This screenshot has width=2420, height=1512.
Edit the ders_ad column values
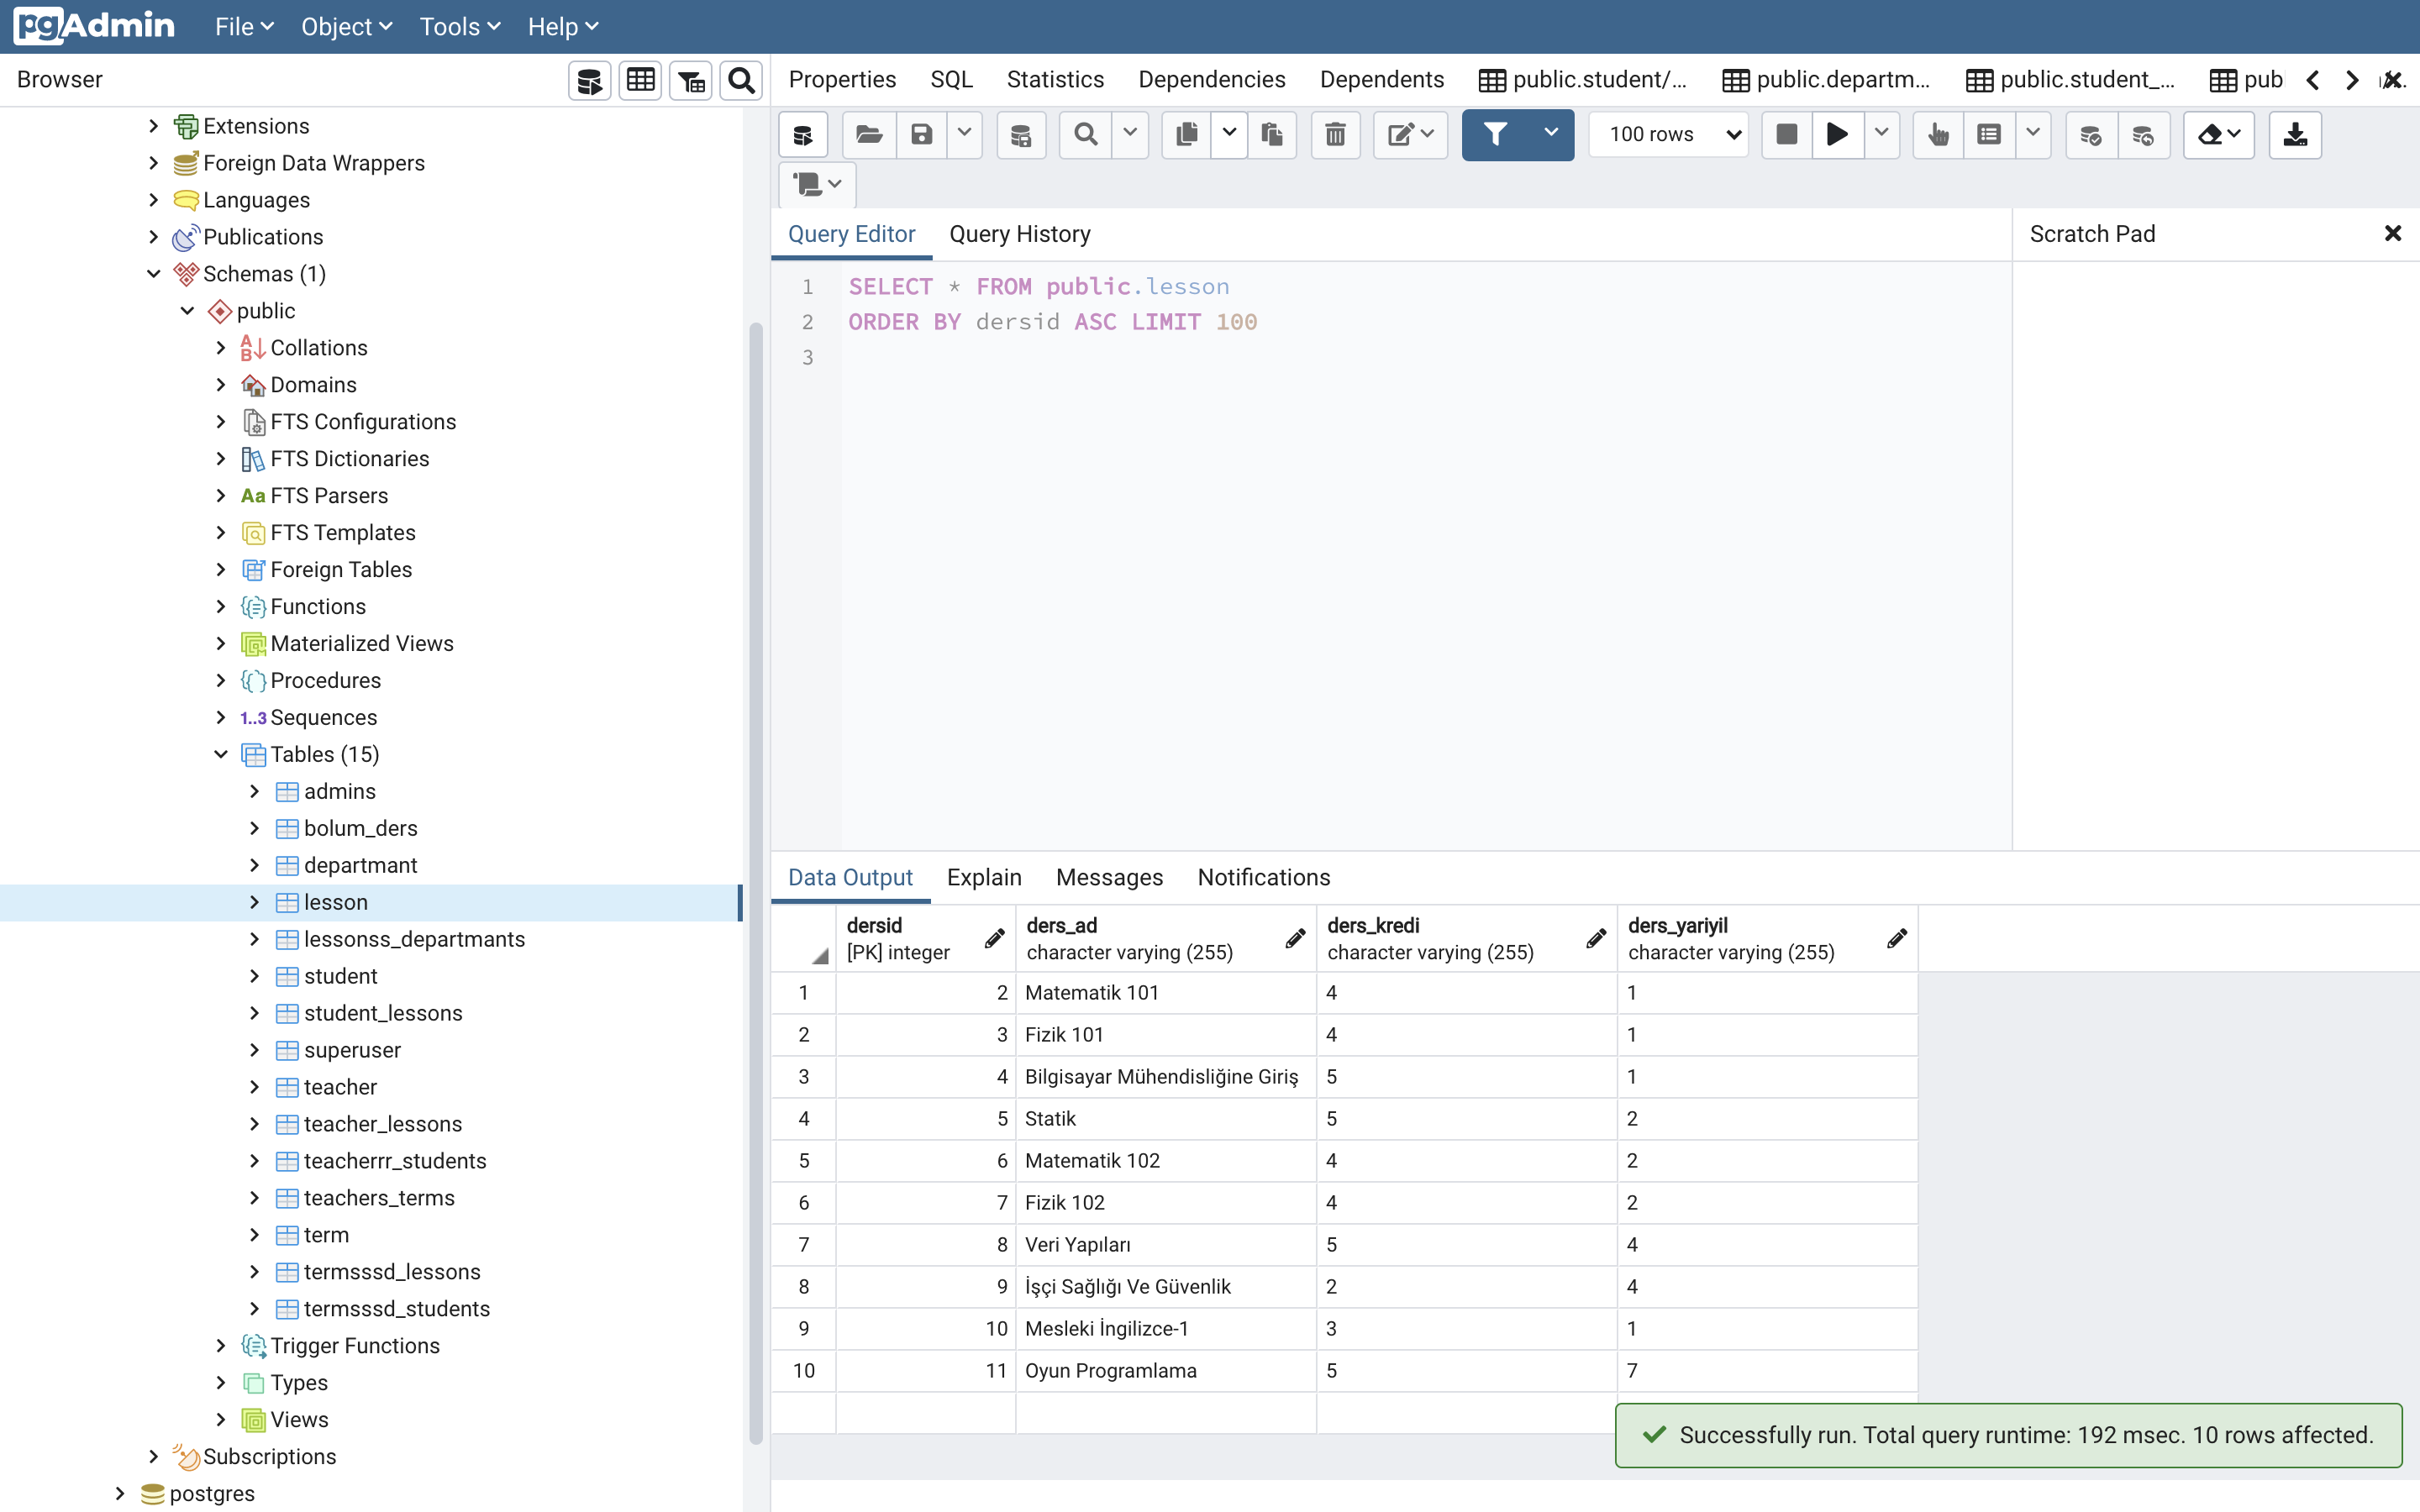point(1294,938)
